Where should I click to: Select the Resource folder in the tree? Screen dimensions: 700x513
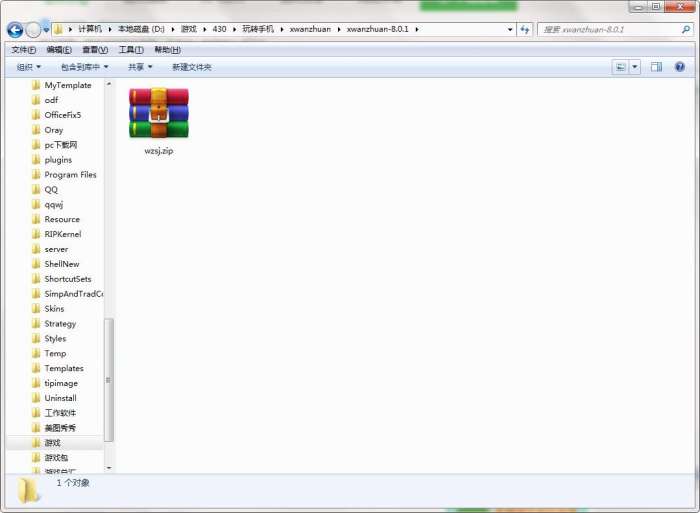tap(56, 219)
